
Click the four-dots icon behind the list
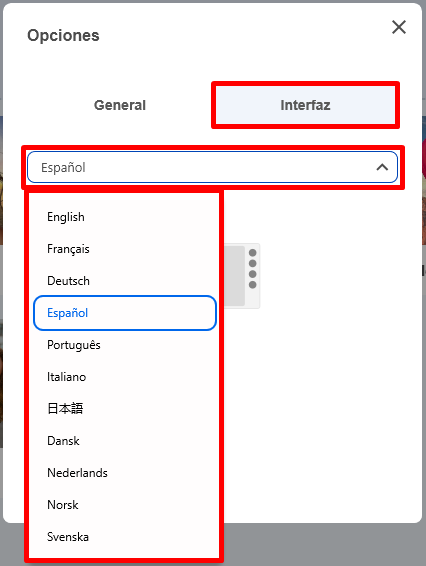[253, 269]
